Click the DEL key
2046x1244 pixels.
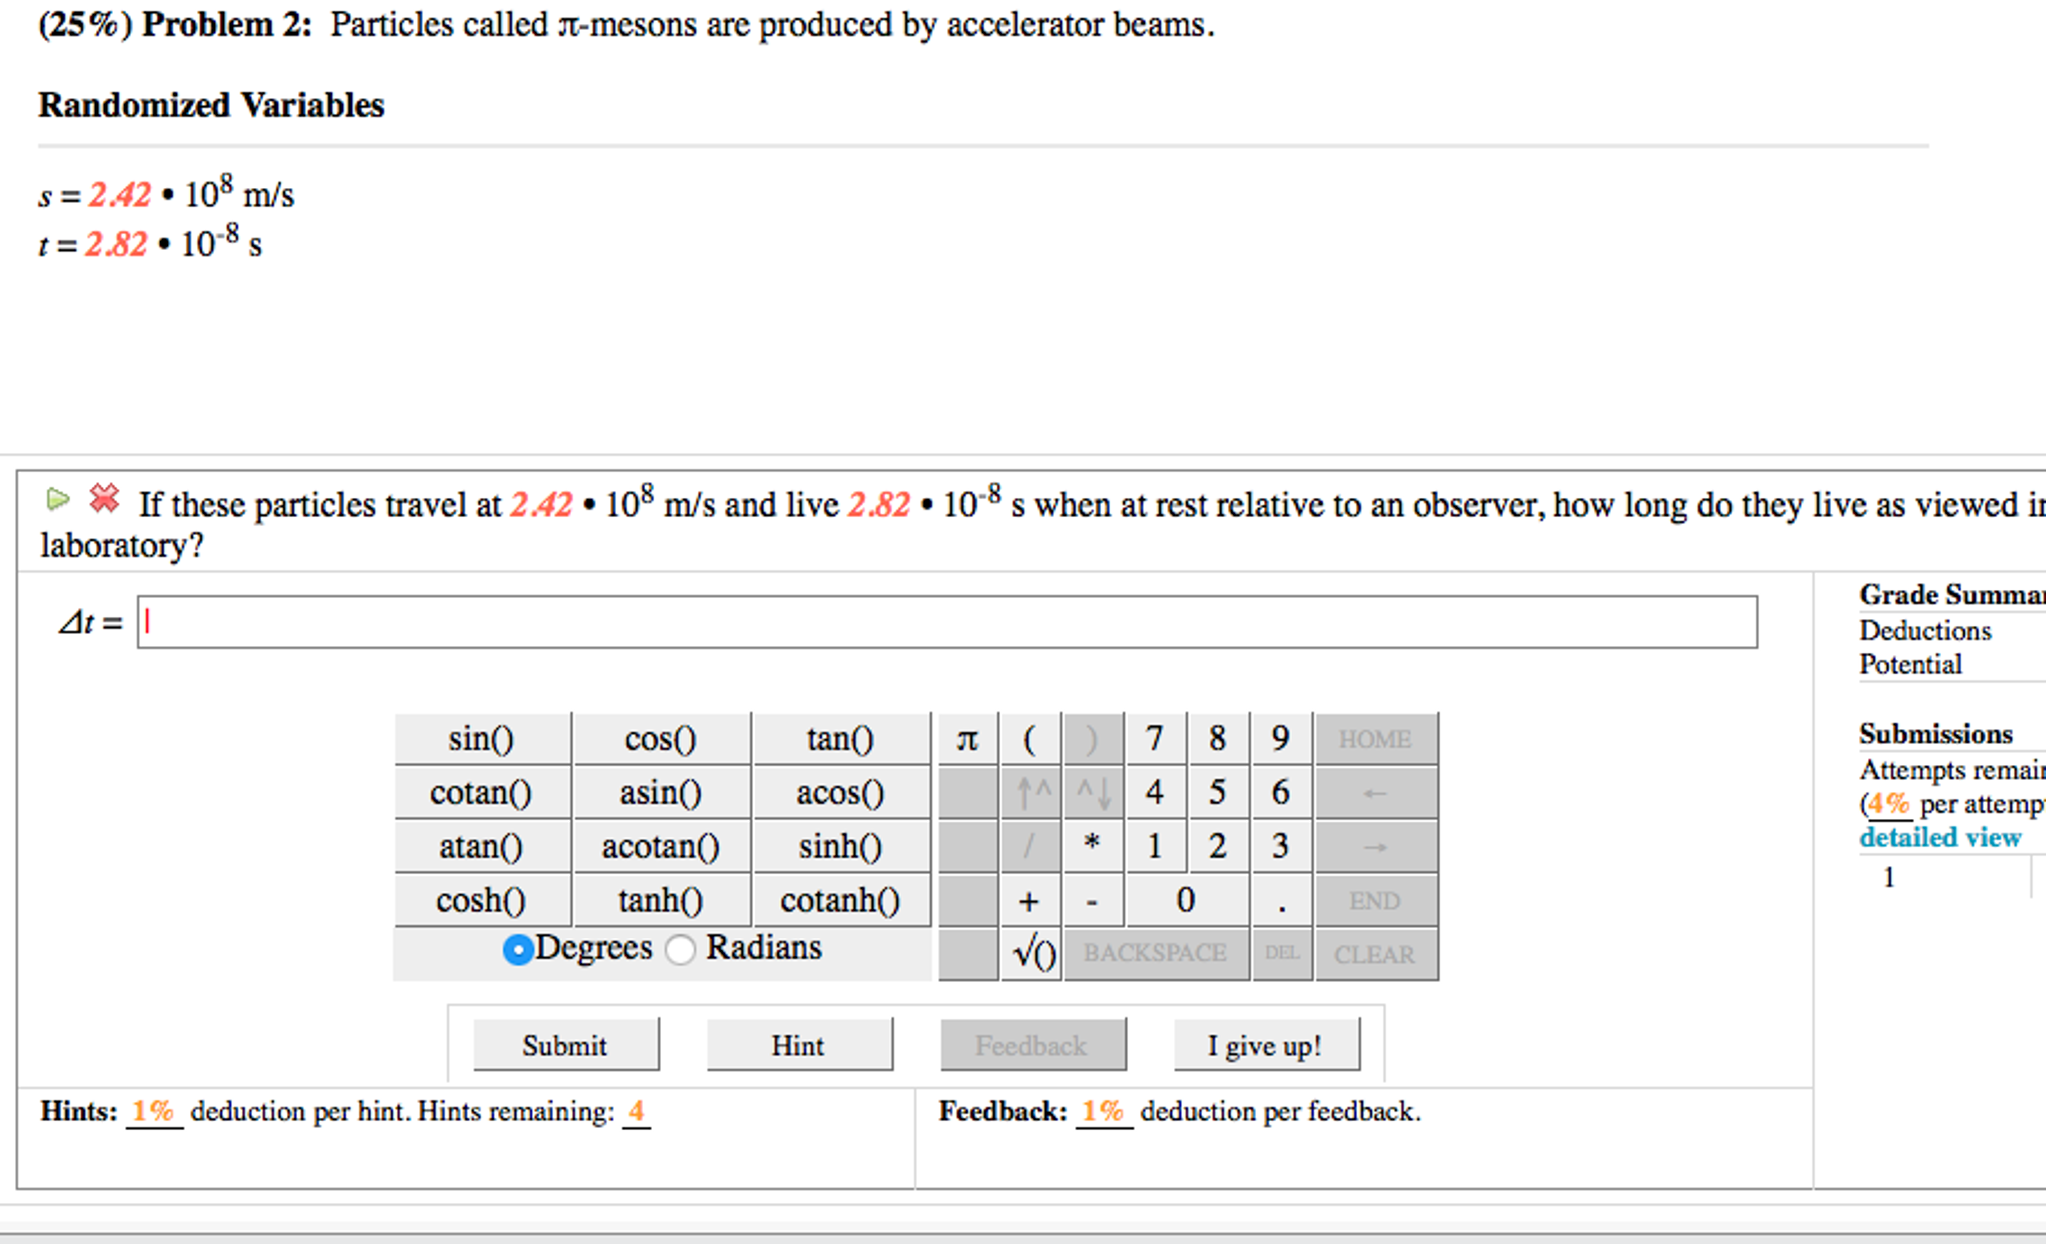click(x=1282, y=954)
